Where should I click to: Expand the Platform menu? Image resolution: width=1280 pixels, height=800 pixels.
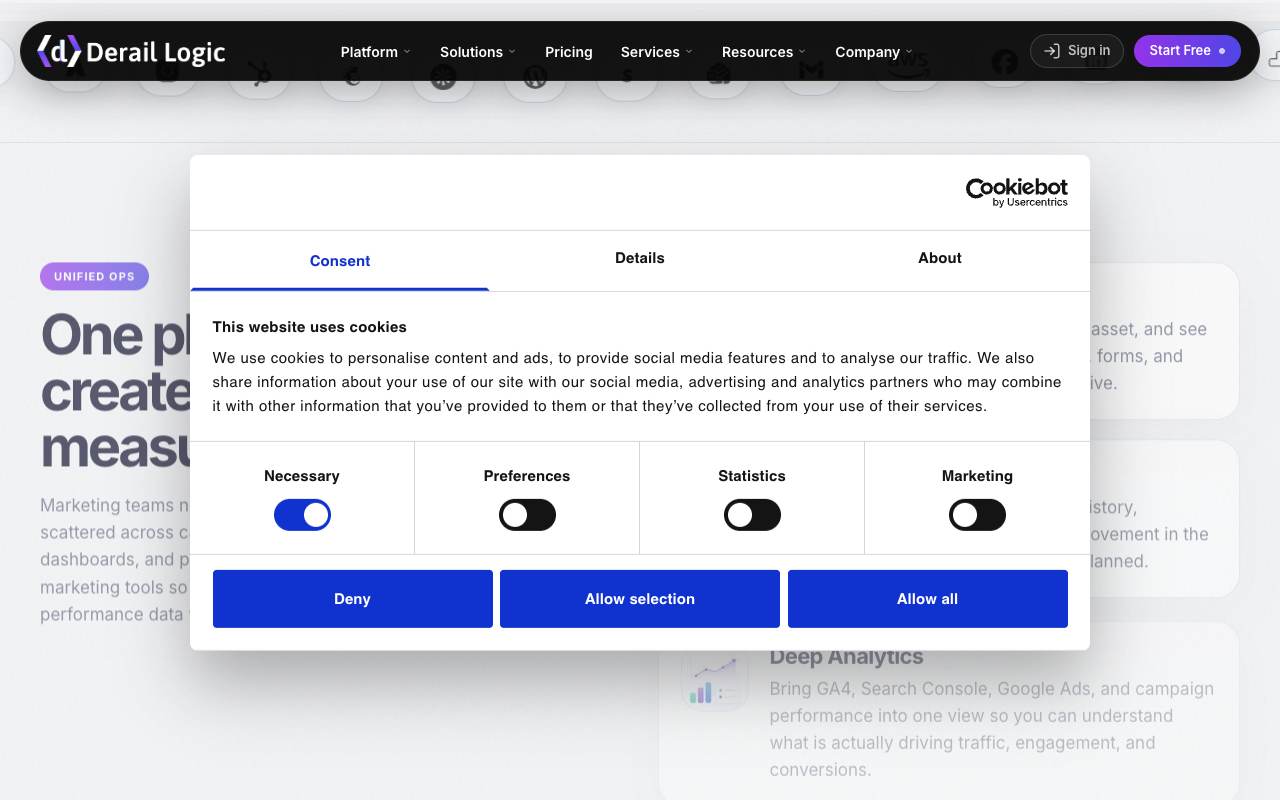tap(376, 52)
